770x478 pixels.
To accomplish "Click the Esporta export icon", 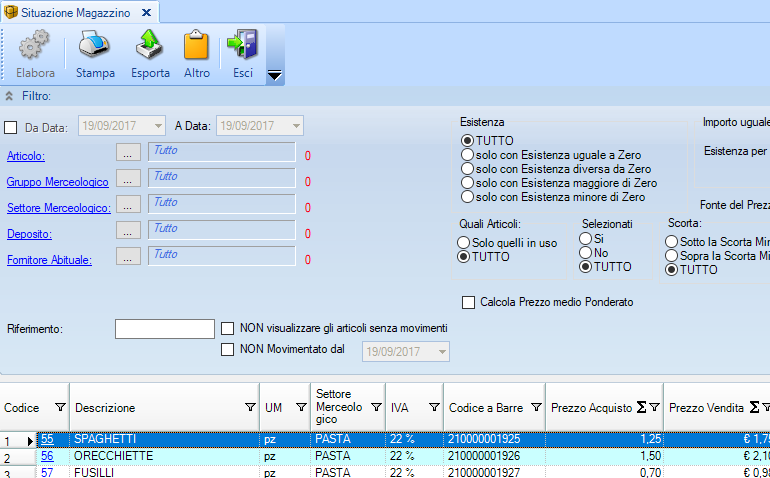I will coord(150,47).
